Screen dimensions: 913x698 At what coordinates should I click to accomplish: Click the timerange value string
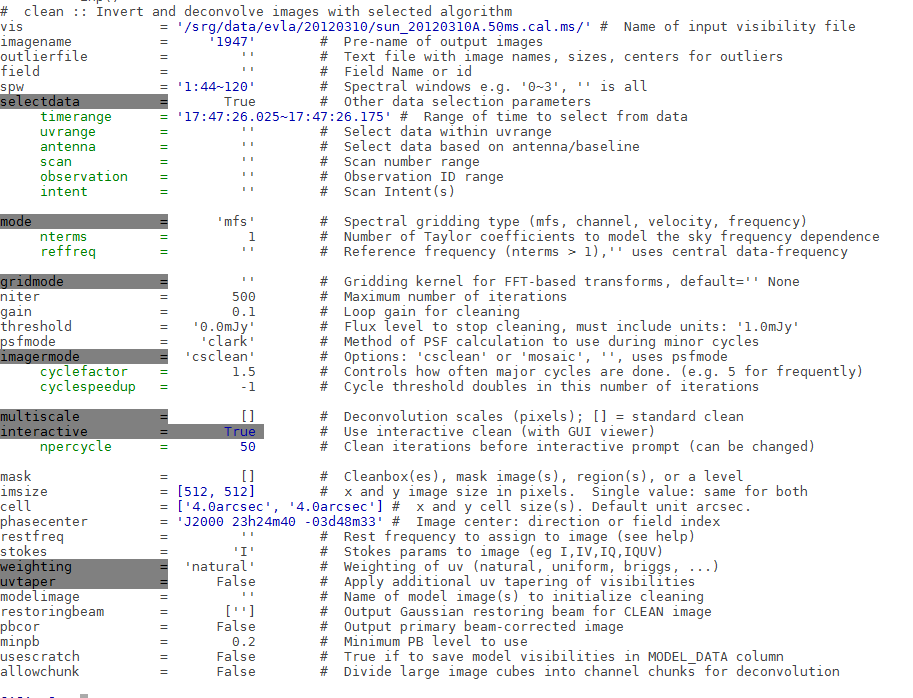point(284,116)
